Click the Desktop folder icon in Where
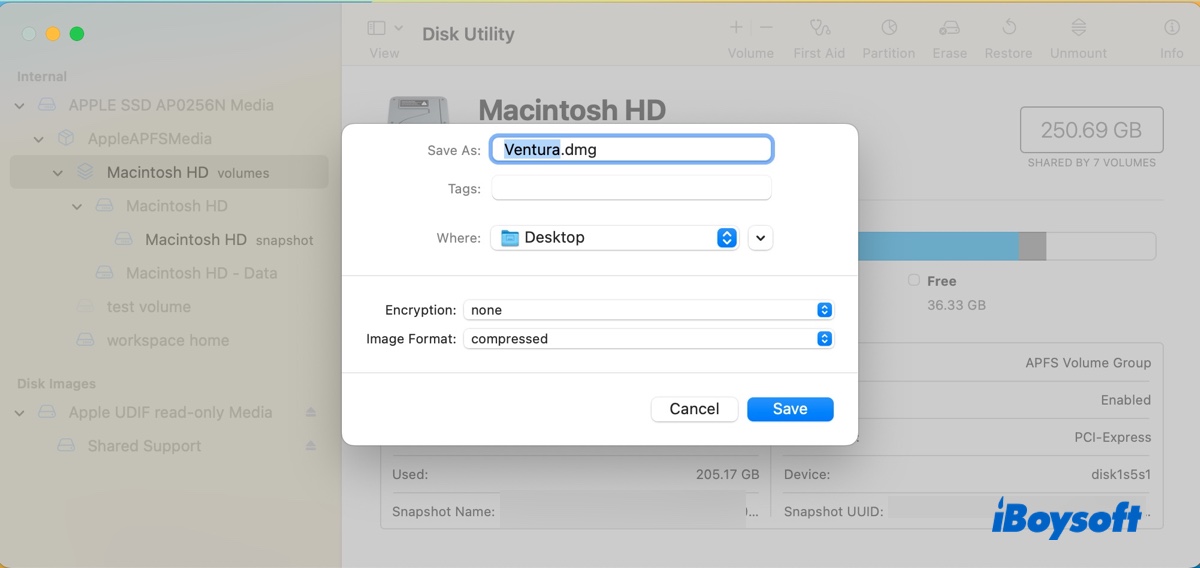Viewport: 1200px width, 568px height. 510,238
